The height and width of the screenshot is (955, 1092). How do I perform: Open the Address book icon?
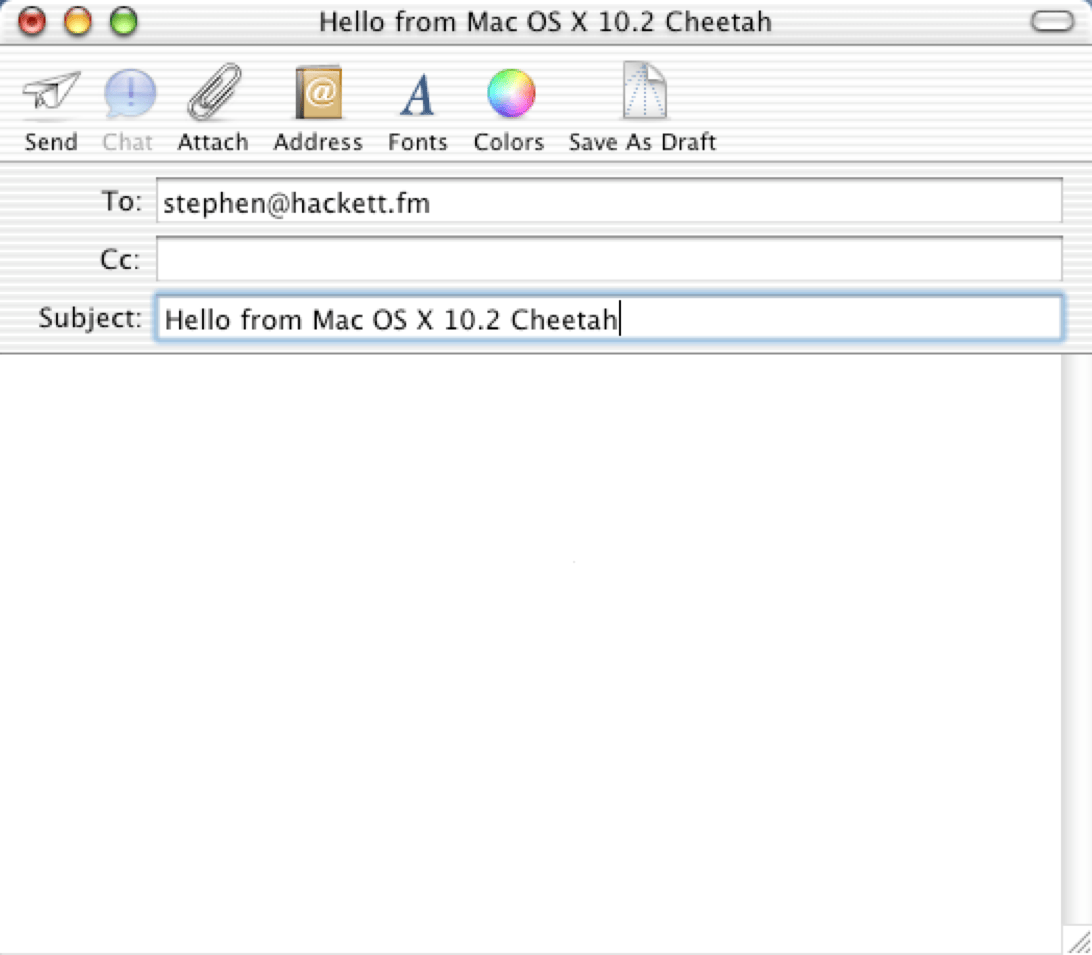click(318, 108)
